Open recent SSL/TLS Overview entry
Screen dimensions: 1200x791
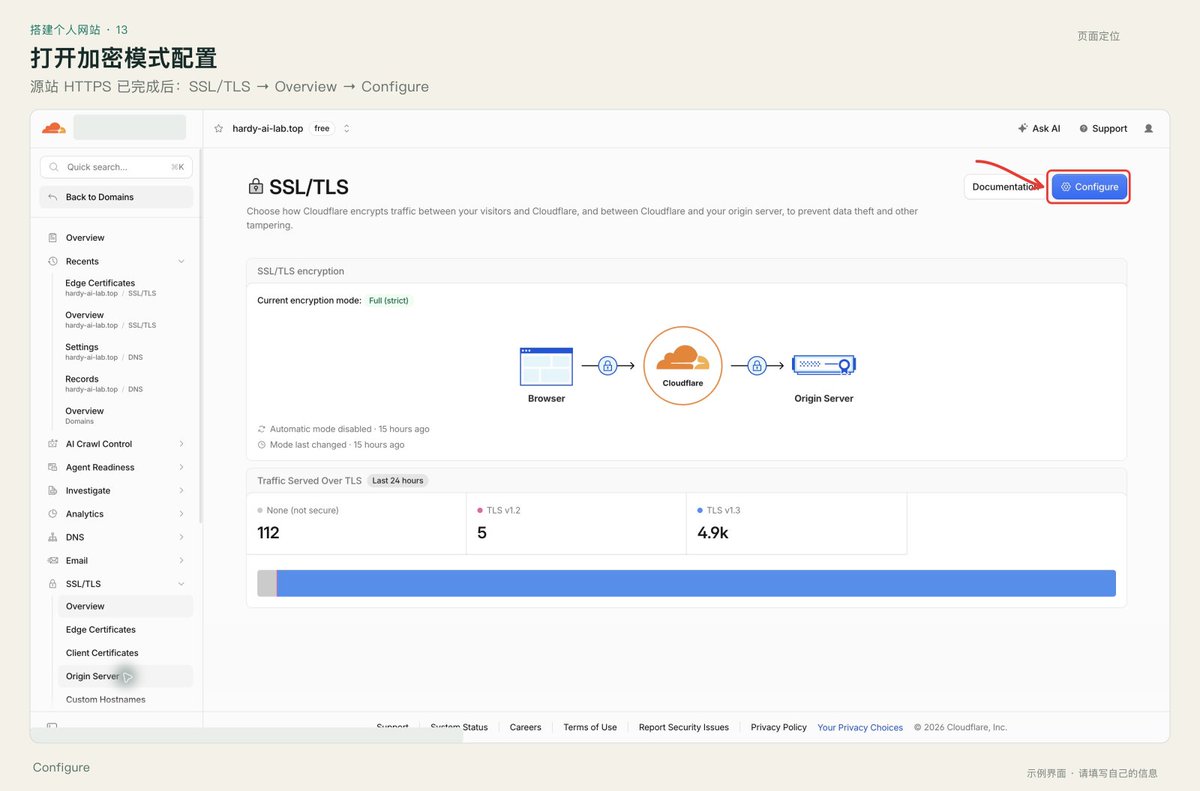click(x=111, y=320)
